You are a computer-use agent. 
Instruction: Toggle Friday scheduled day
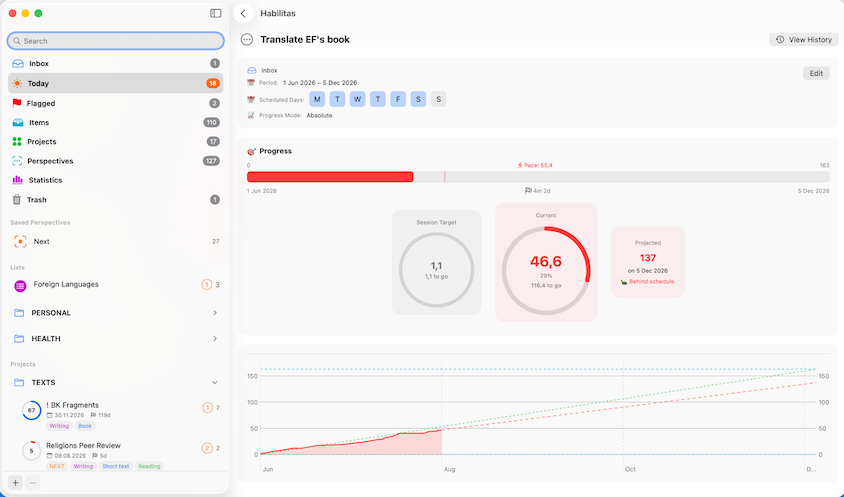398,99
